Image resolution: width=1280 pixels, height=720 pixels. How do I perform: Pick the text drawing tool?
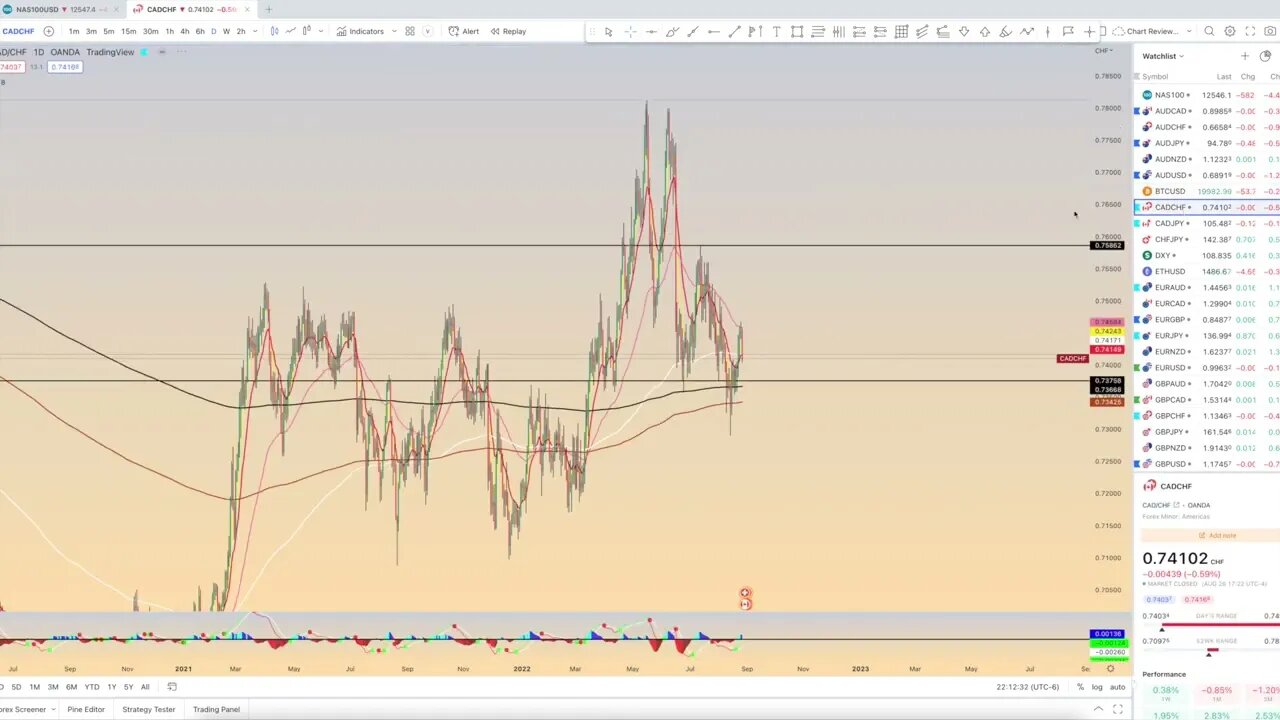(776, 31)
